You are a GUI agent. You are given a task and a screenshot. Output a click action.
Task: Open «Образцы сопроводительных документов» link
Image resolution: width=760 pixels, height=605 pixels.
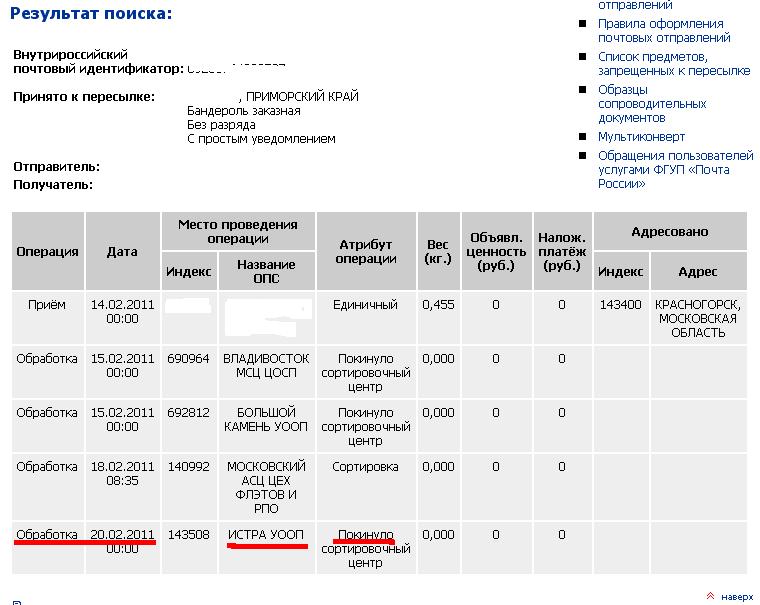click(x=652, y=104)
